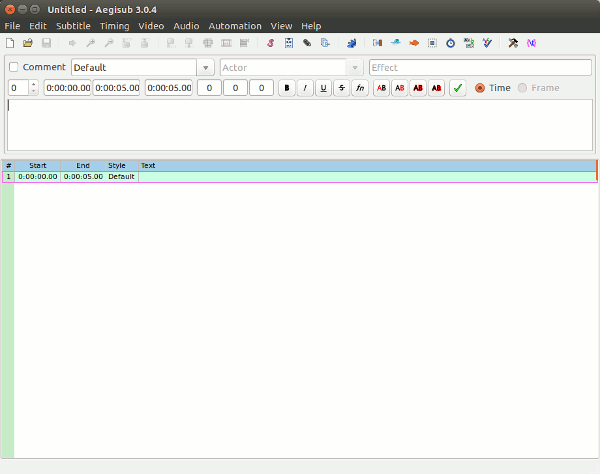
Task: Snap subtitles to scene icon
Action: point(226,43)
